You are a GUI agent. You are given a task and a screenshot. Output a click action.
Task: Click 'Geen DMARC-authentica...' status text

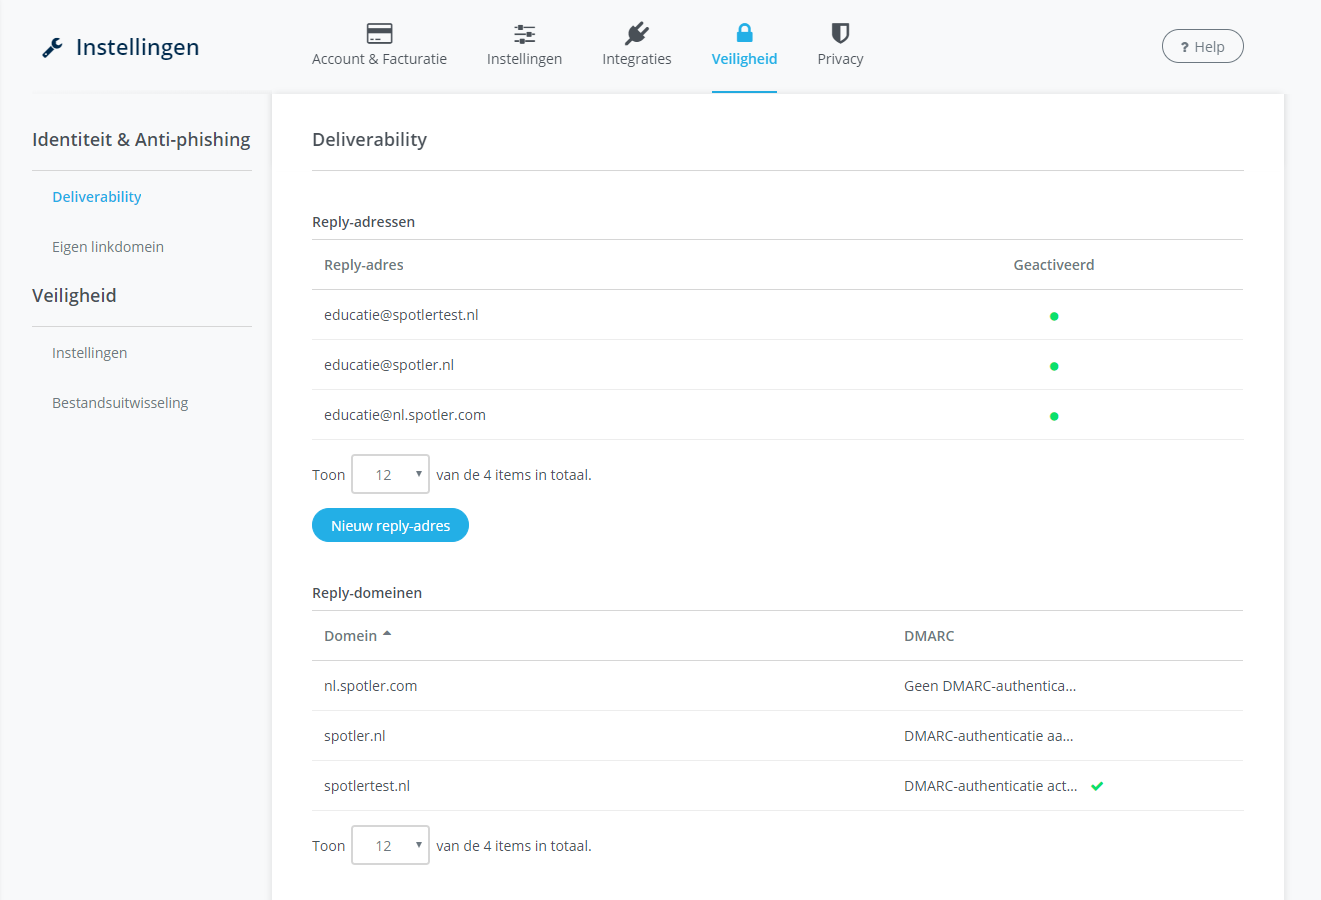[990, 686]
